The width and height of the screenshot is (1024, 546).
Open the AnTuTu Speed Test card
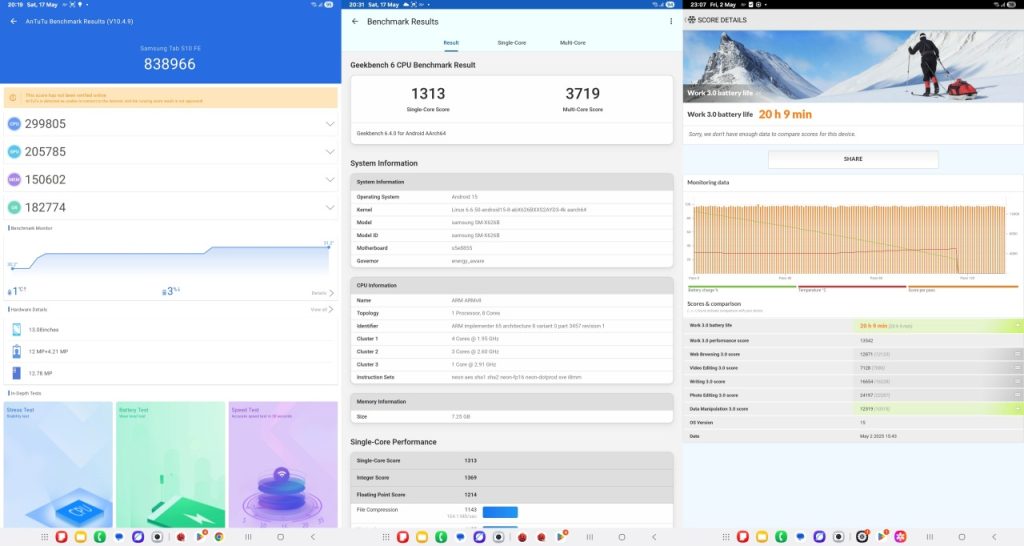(x=283, y=464)
